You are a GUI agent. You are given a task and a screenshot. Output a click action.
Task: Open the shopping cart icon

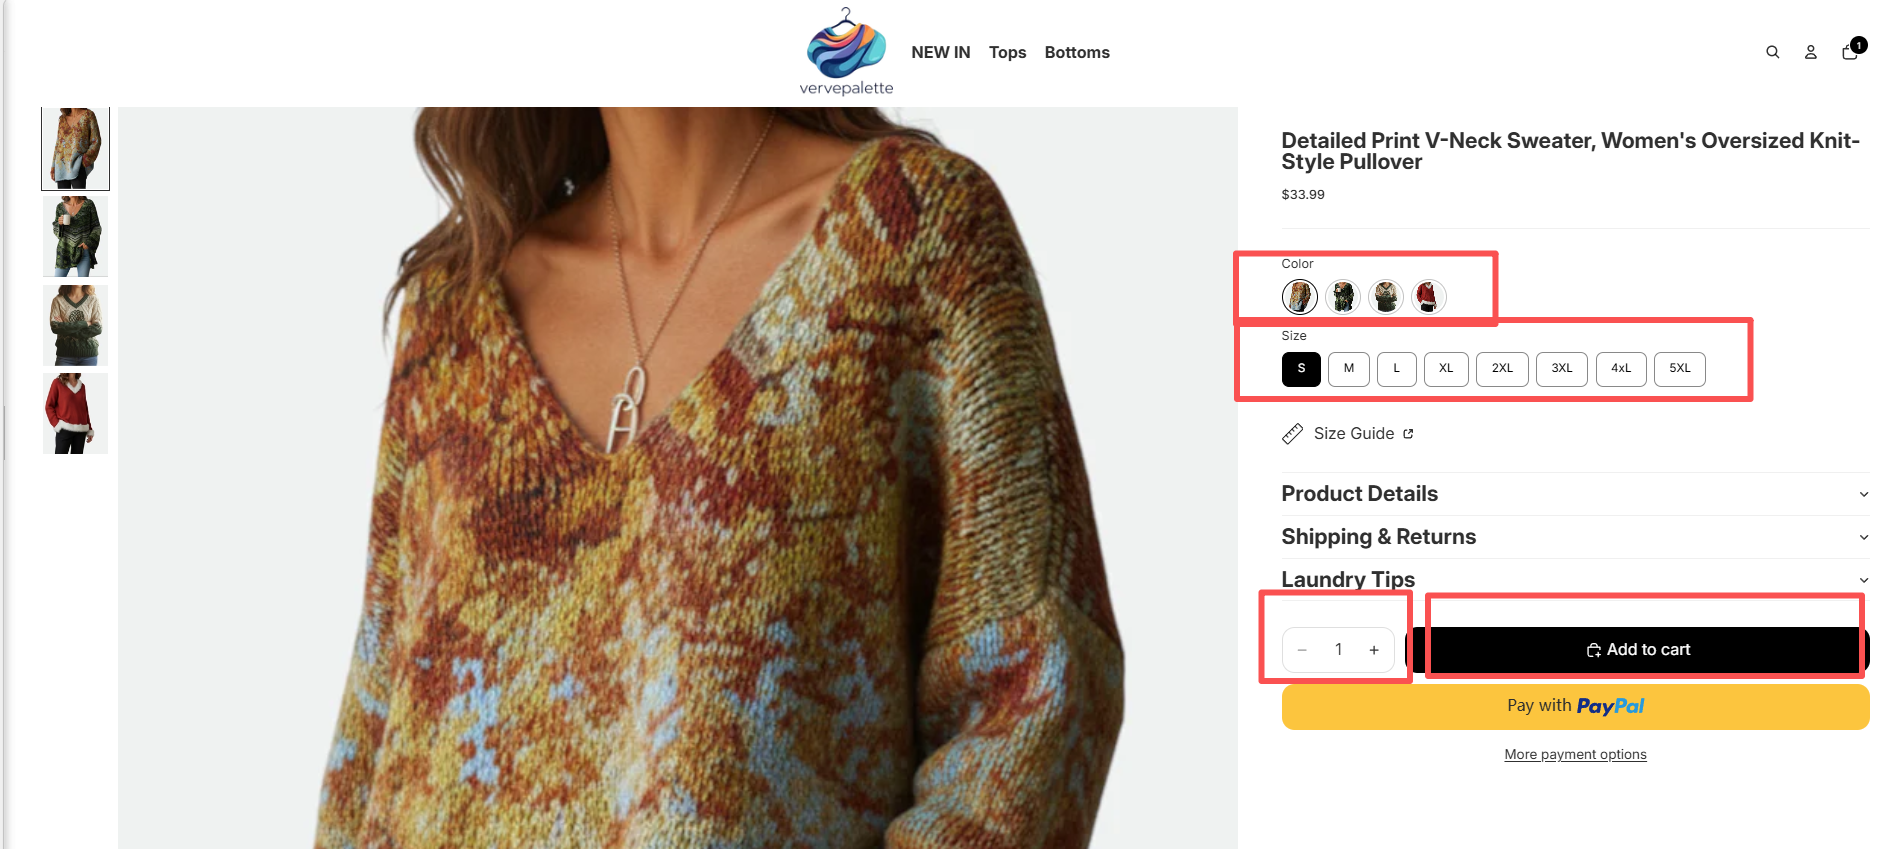1850,51
